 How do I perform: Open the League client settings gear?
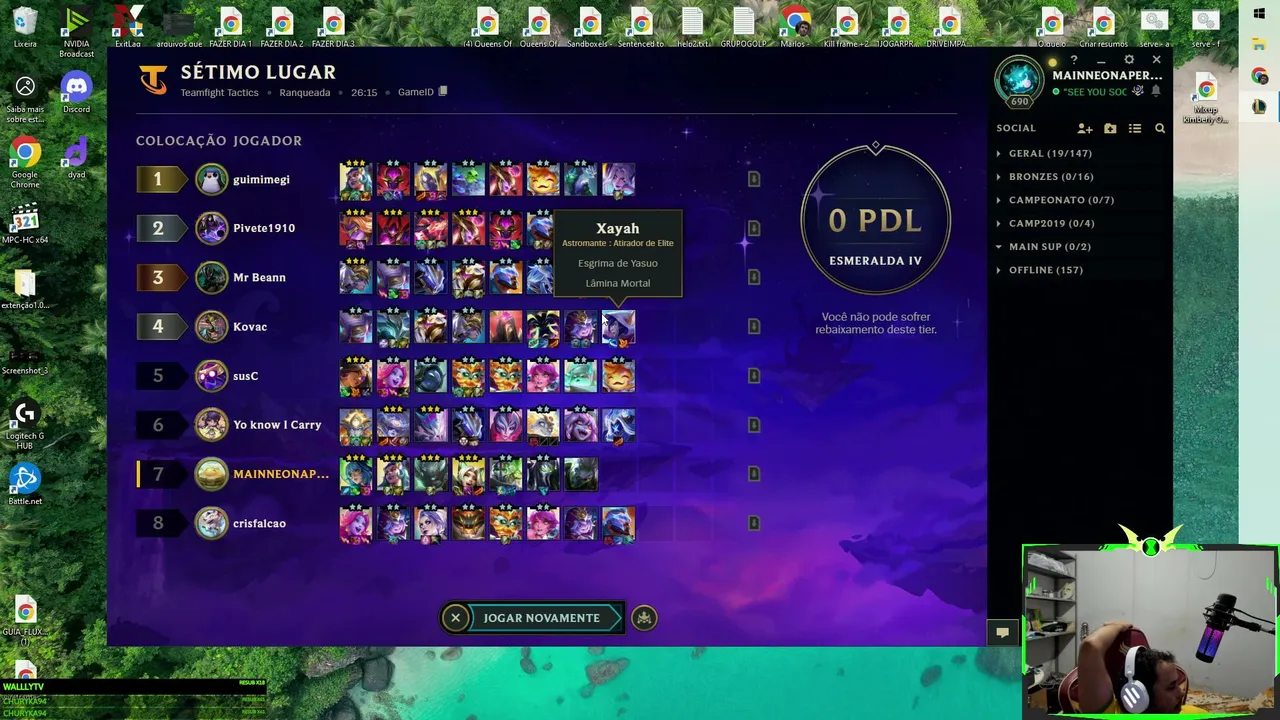(x=1129, y=61)
